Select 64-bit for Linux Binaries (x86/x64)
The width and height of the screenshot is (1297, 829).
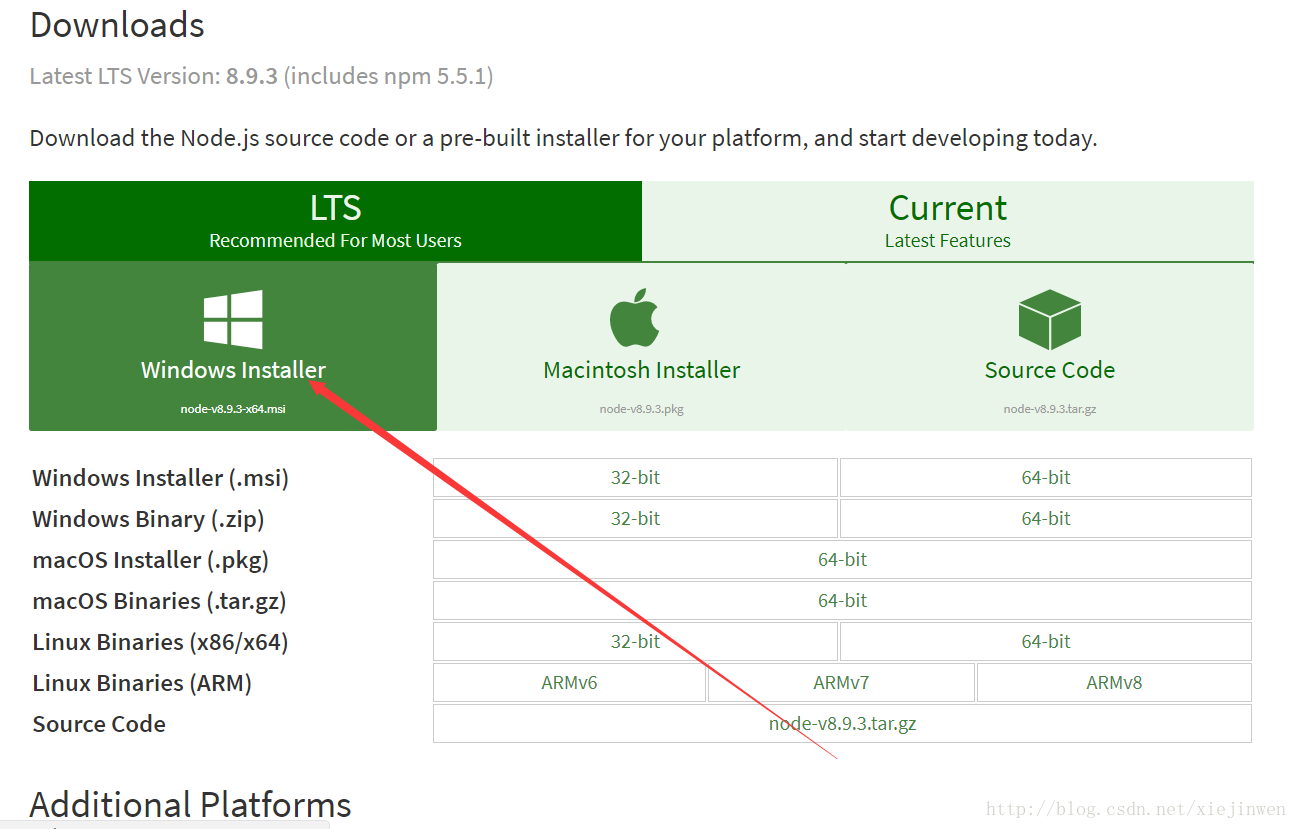(1046, 642)
